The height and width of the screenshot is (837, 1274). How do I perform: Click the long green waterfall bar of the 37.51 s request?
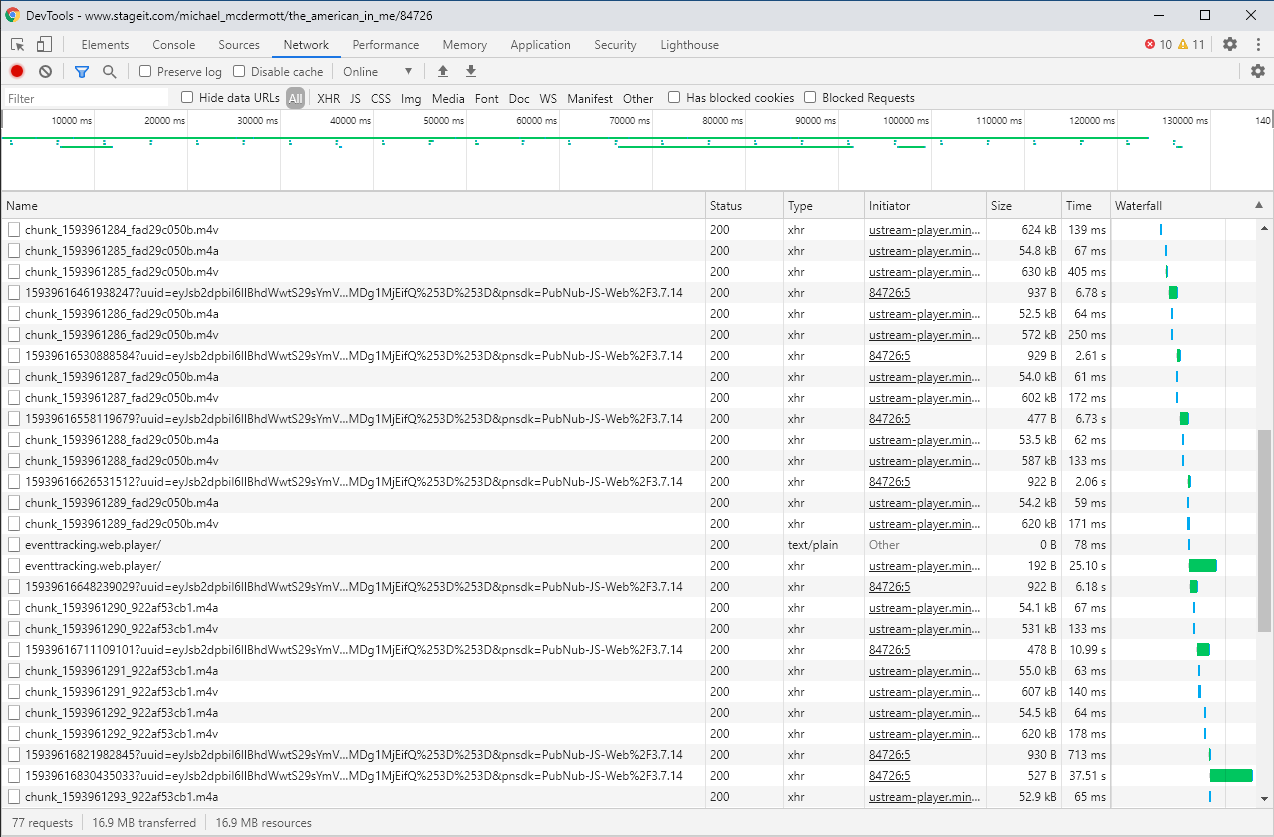pos(1230,776)
